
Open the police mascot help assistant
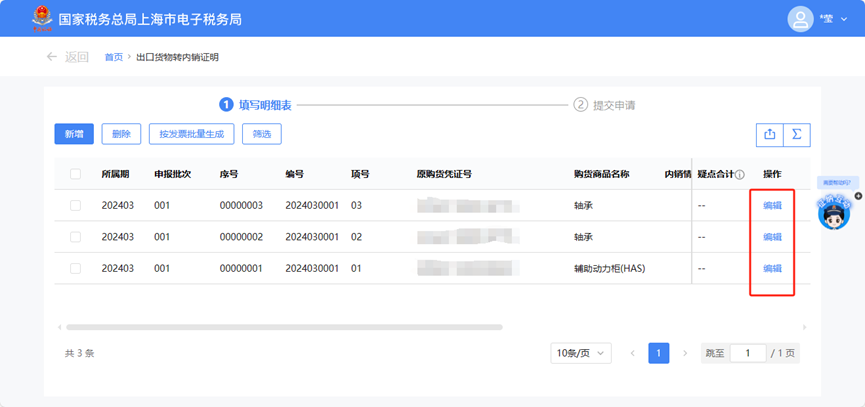(833, 212)
